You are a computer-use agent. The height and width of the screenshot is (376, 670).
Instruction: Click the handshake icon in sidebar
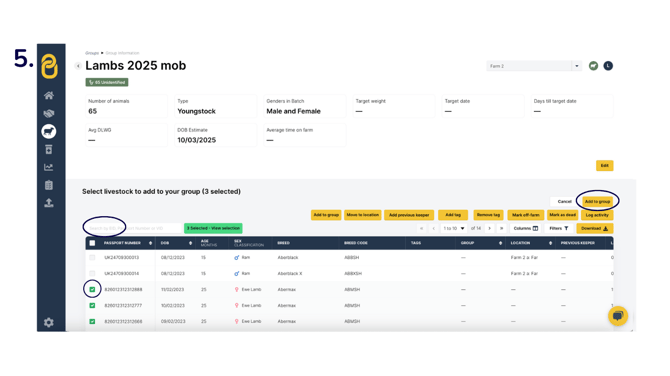point(49,113)
